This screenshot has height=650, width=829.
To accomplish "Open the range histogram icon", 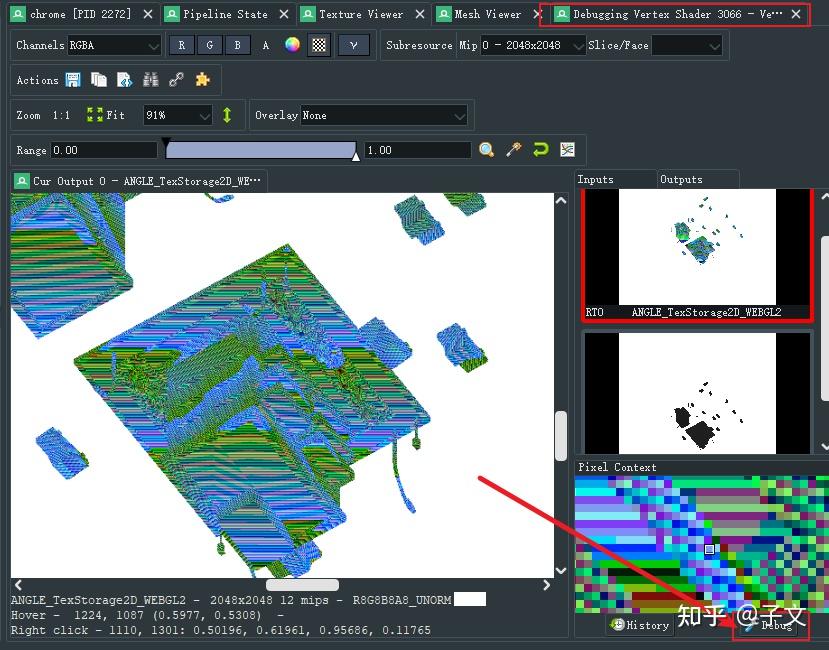I will coord(567,149).
